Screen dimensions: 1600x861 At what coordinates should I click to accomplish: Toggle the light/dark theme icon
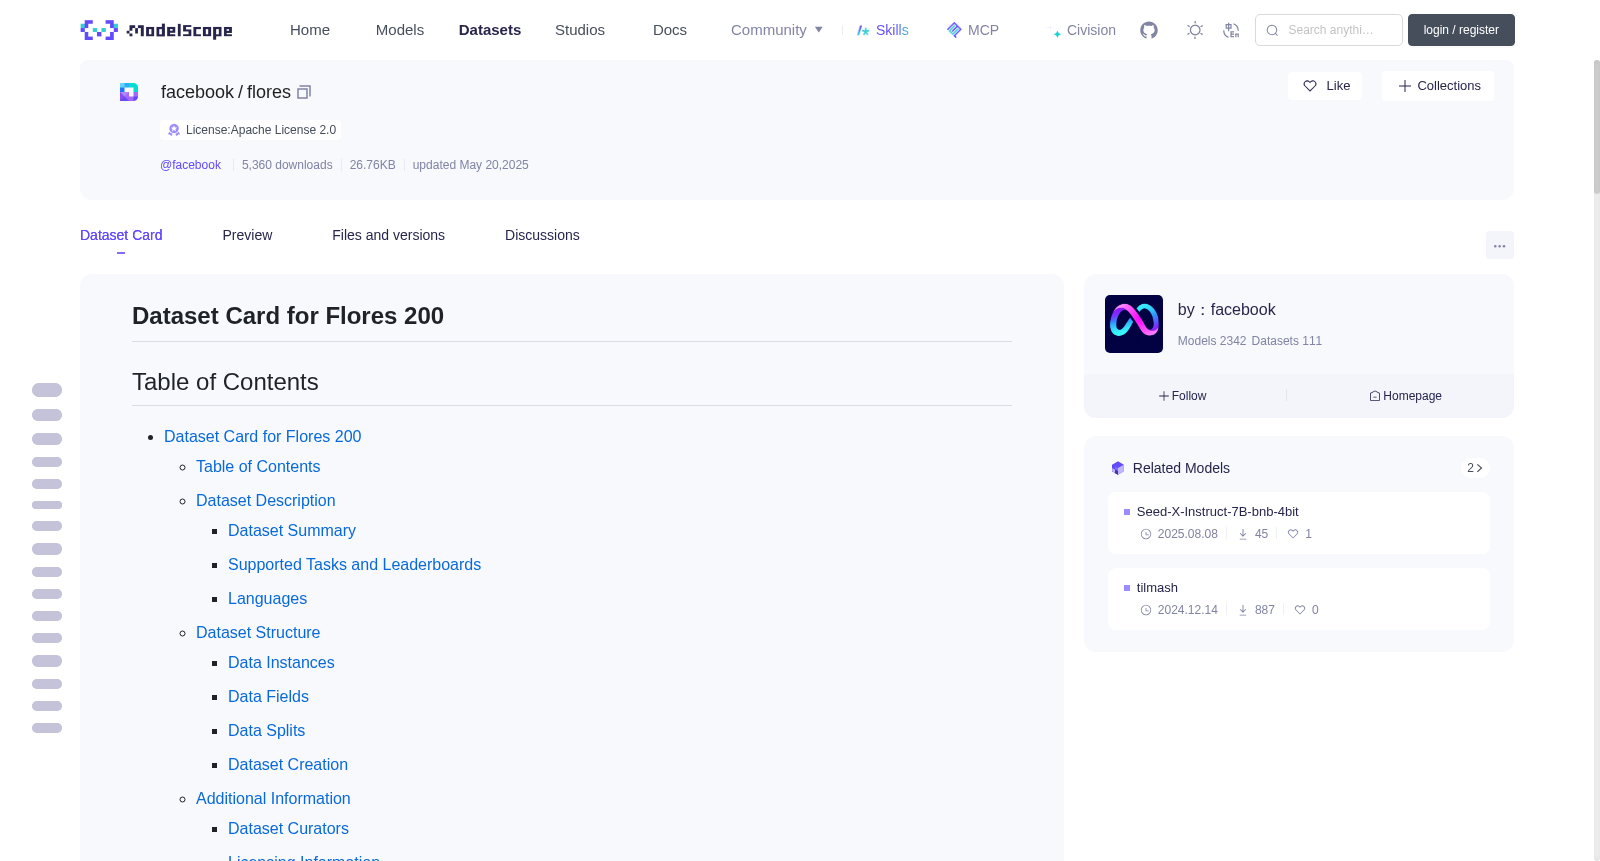1195,30
